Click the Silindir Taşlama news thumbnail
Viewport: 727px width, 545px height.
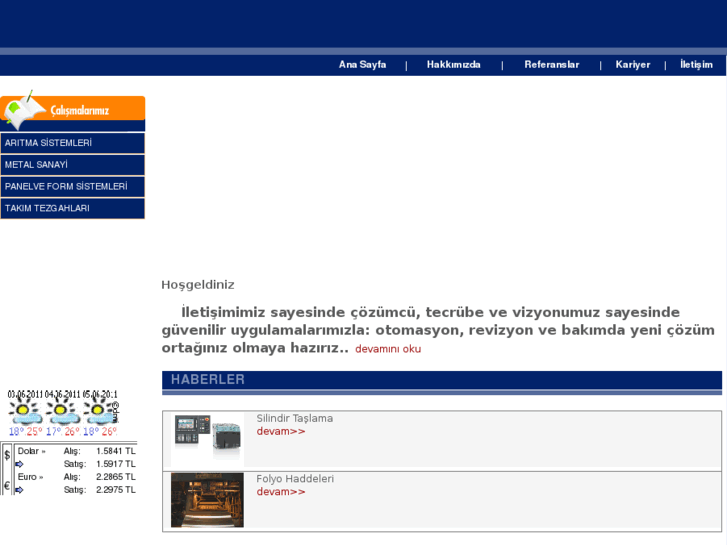point(207,439)
